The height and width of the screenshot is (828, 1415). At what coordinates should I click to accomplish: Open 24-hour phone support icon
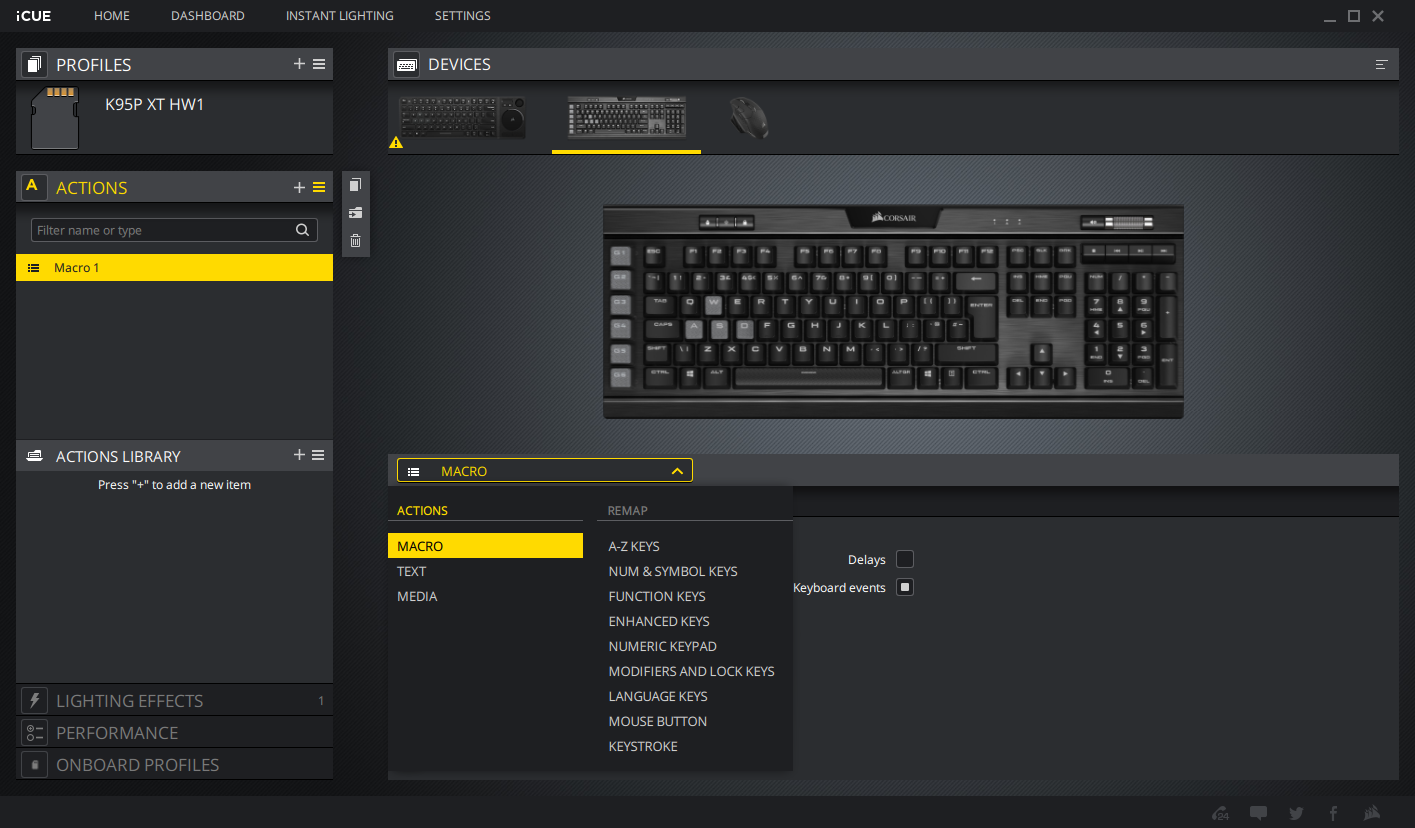tap(1221, 813)
